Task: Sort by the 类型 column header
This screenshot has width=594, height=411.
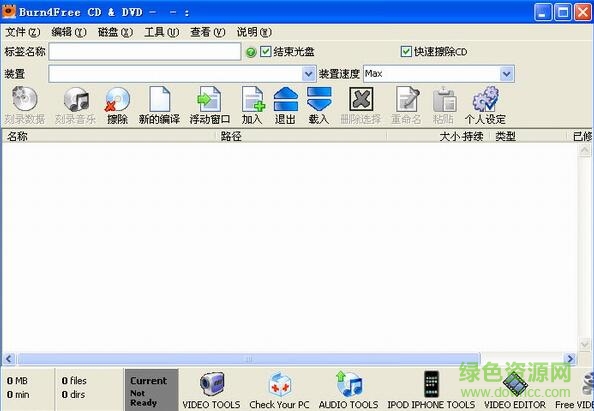Action: (528, 136)
